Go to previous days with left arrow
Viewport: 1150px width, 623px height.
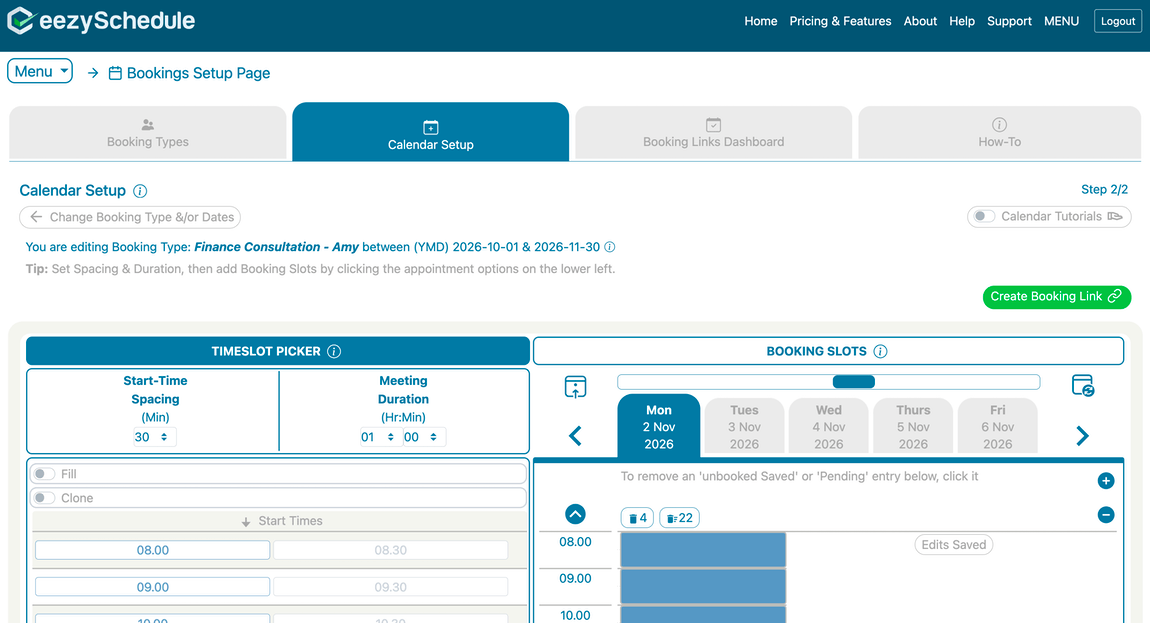(x=576, y=436)
